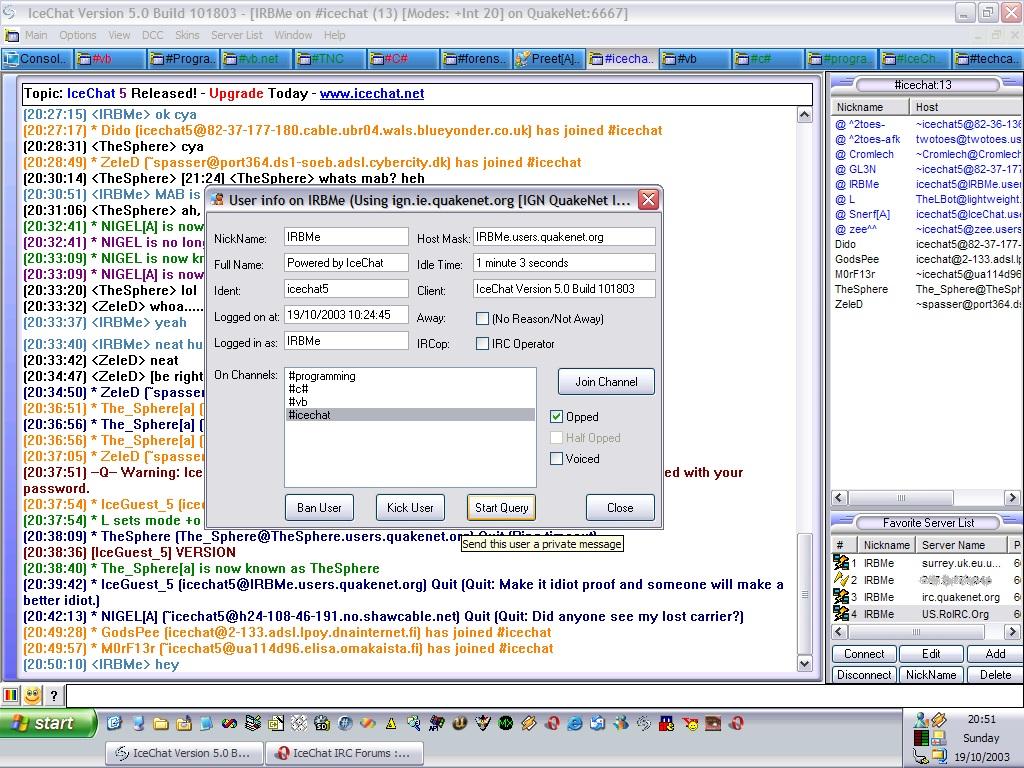
Task: Click the Close button in User info
Action: [620, 507]
